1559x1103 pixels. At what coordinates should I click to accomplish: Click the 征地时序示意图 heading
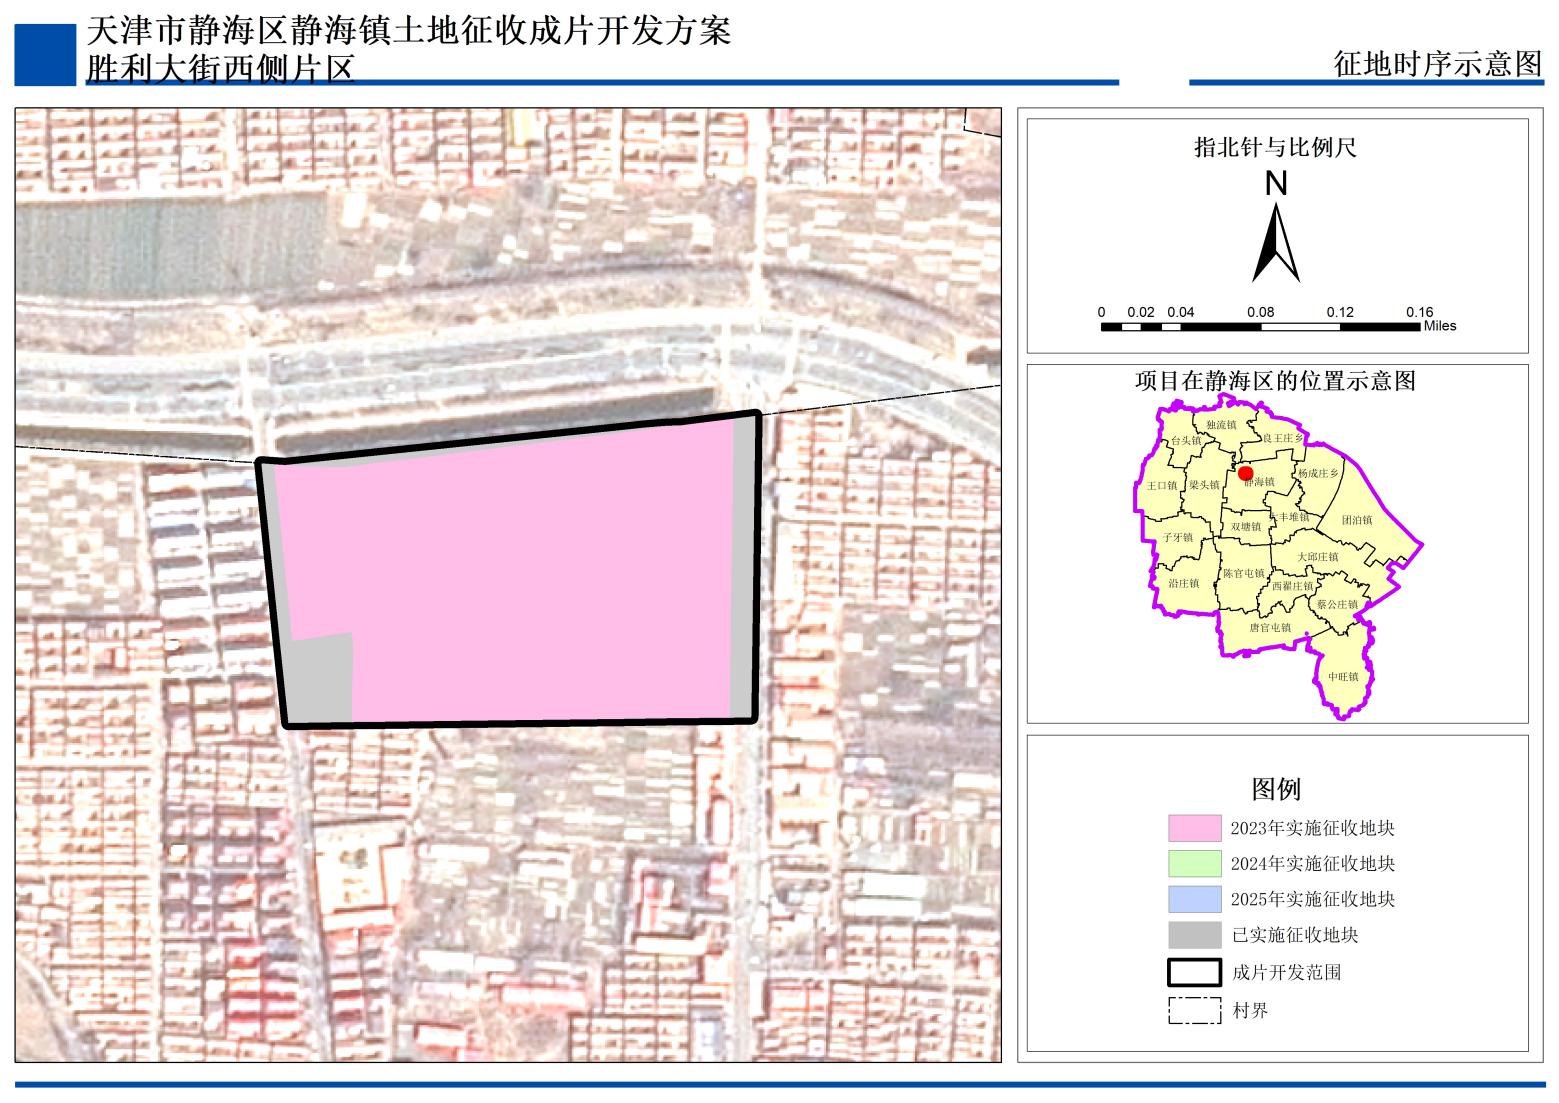(x=1438, y=63)
